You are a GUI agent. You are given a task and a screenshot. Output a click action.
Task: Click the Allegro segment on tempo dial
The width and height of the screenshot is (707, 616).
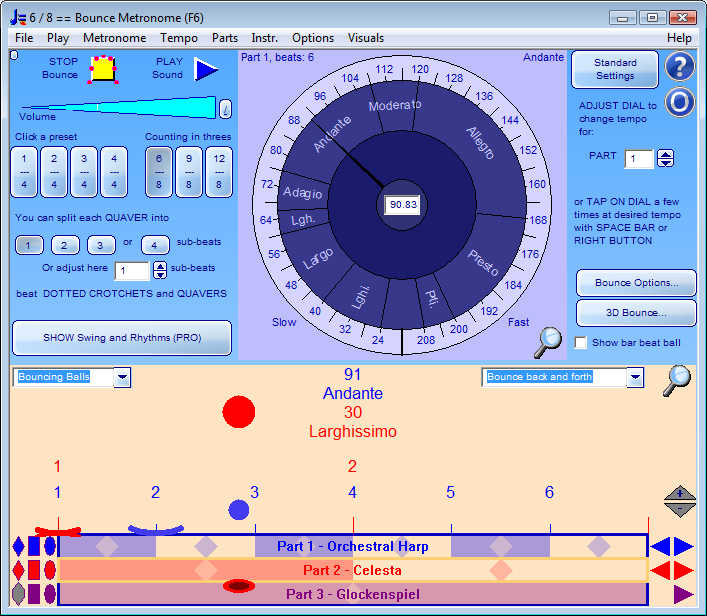(480, 143)
